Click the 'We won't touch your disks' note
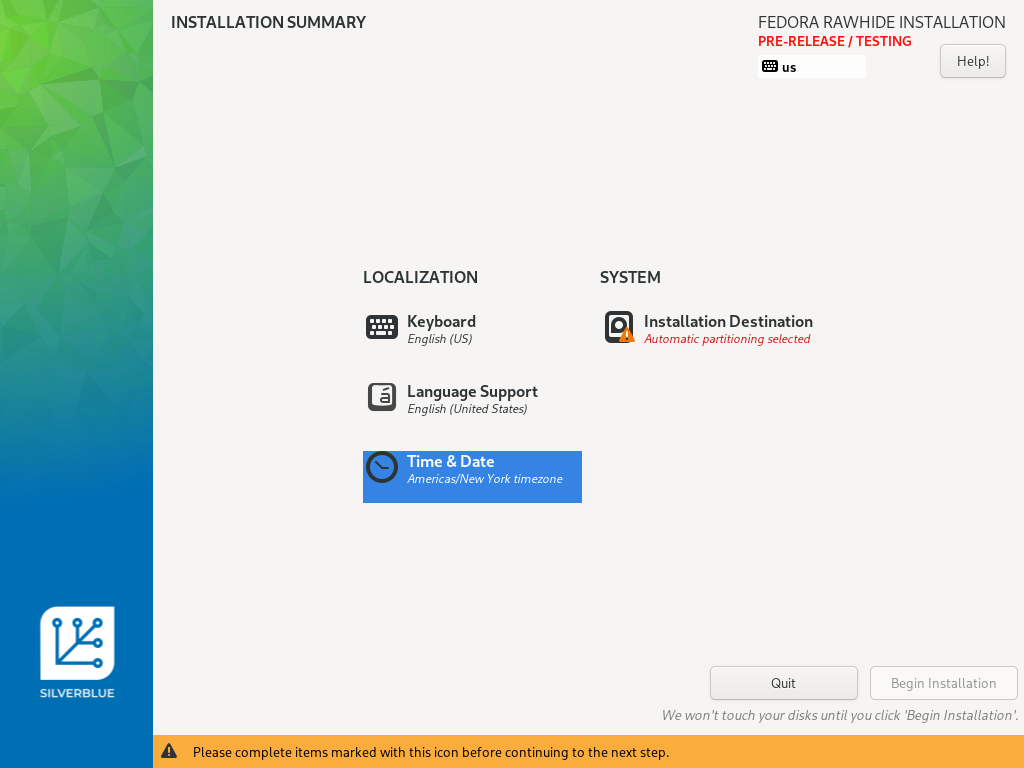Image resolution: width=1024 pixels, height=768 pixels. coord(840,715)
